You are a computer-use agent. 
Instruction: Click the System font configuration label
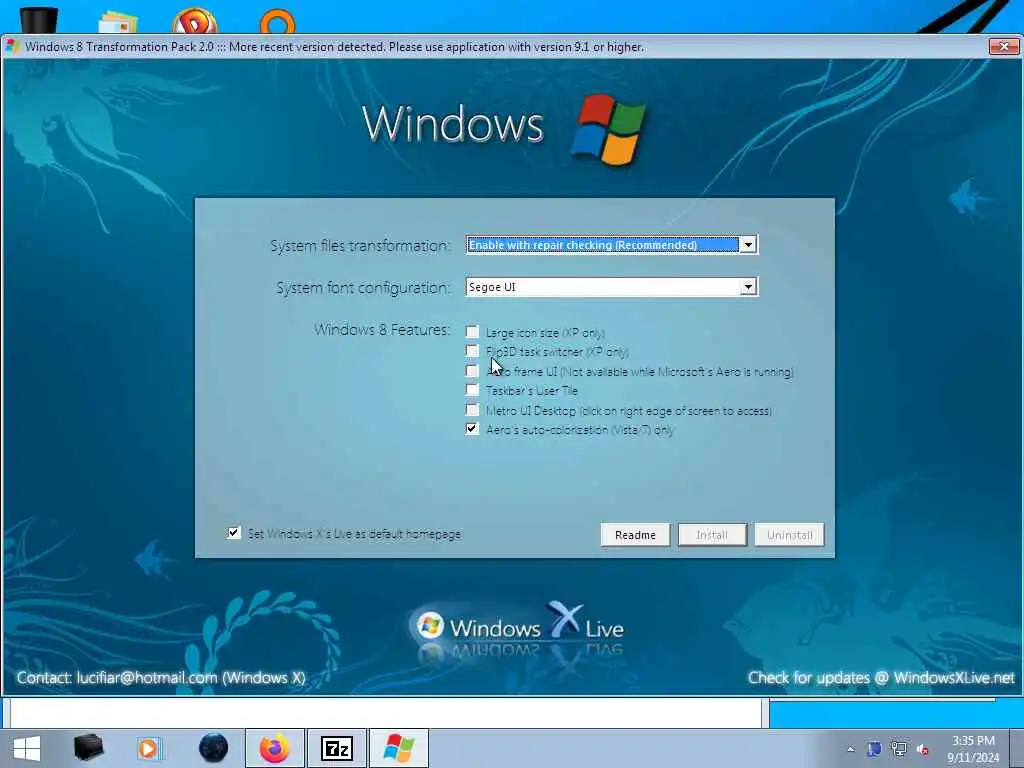(x=363, y=287)
